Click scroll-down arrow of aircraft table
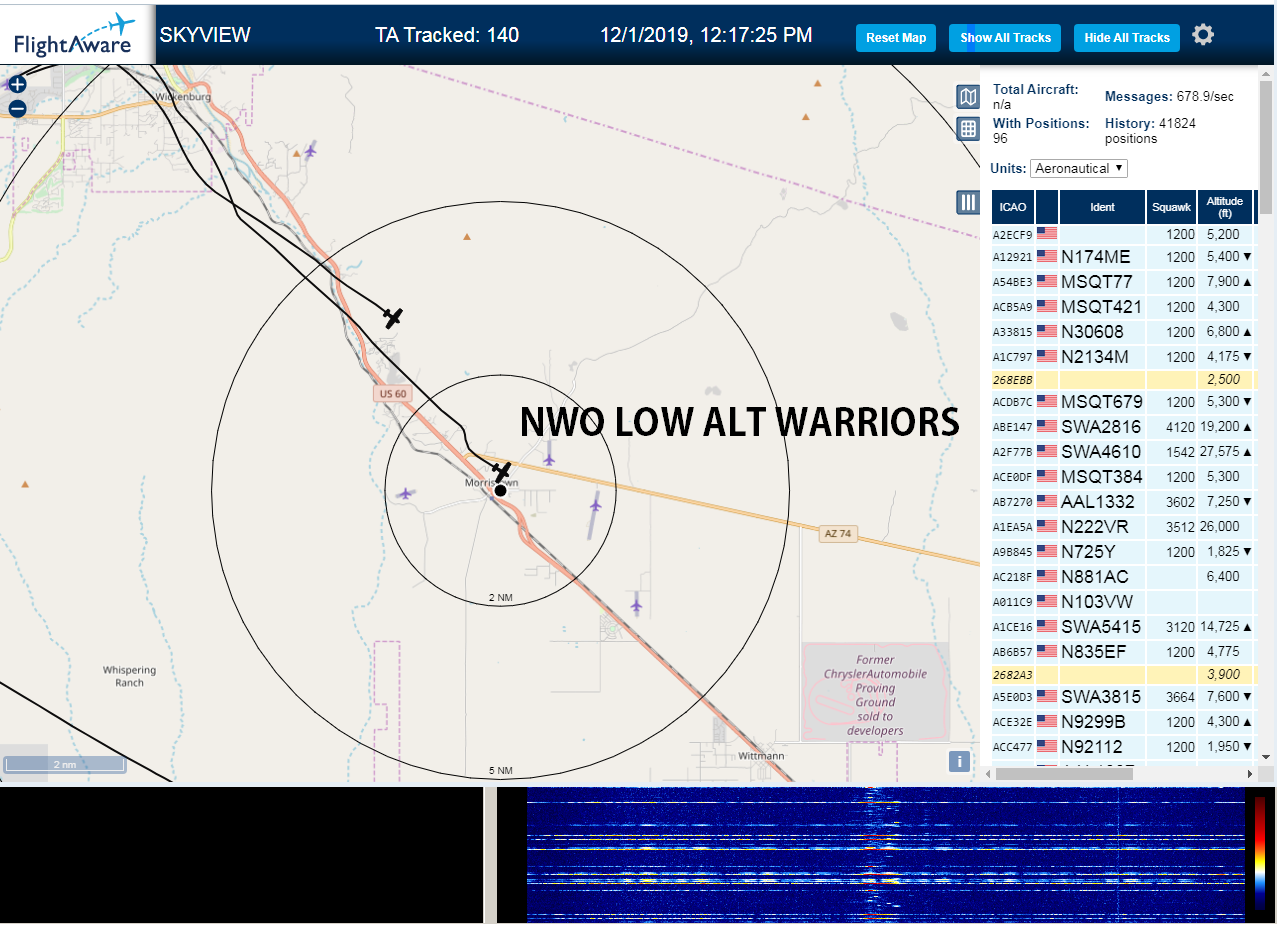 coord(1266,757)
